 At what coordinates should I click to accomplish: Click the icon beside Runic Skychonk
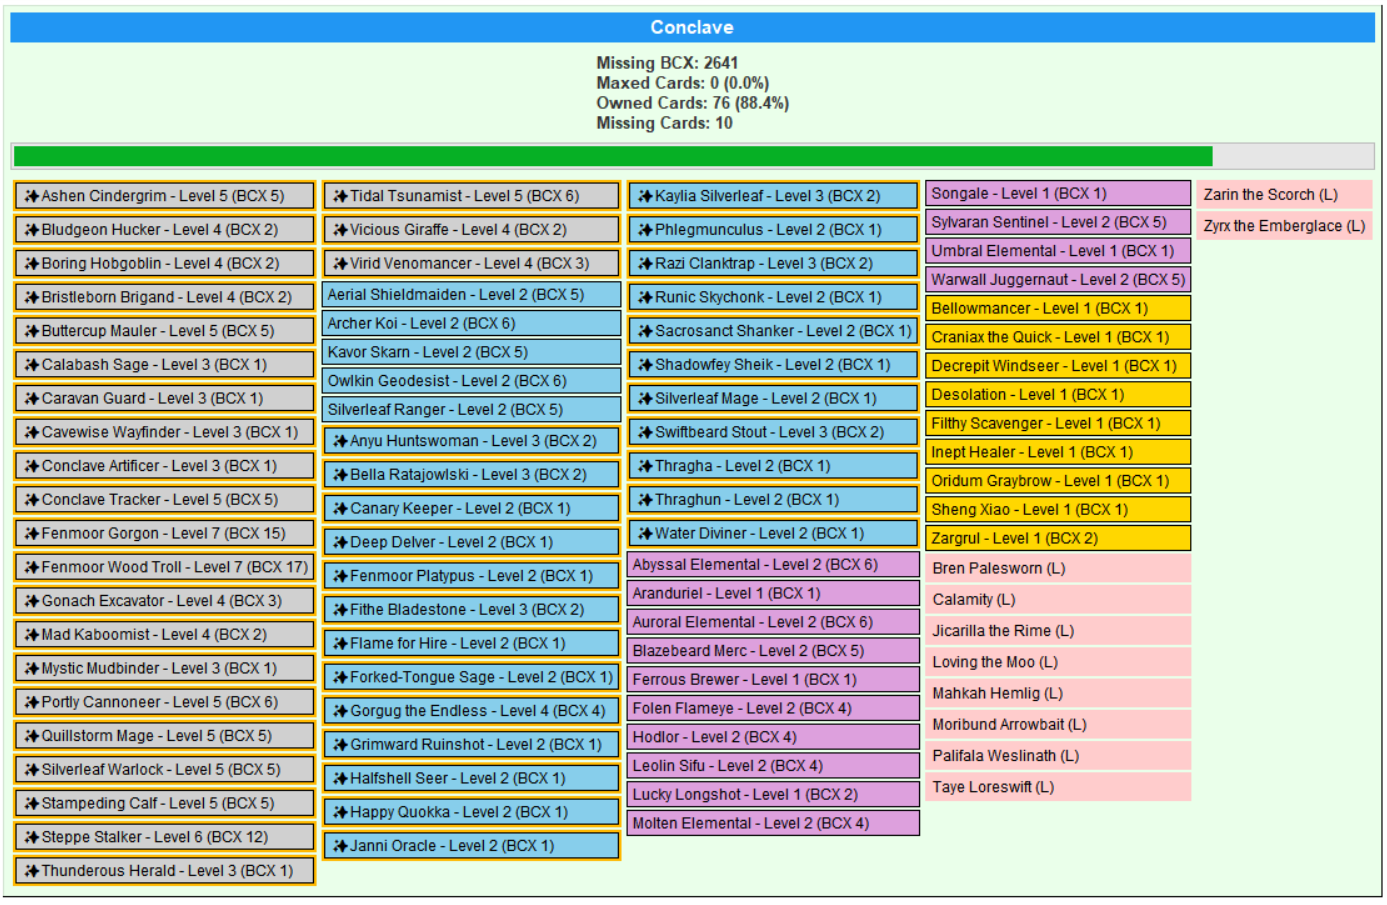pyautogui.click(x=646, y=298)
